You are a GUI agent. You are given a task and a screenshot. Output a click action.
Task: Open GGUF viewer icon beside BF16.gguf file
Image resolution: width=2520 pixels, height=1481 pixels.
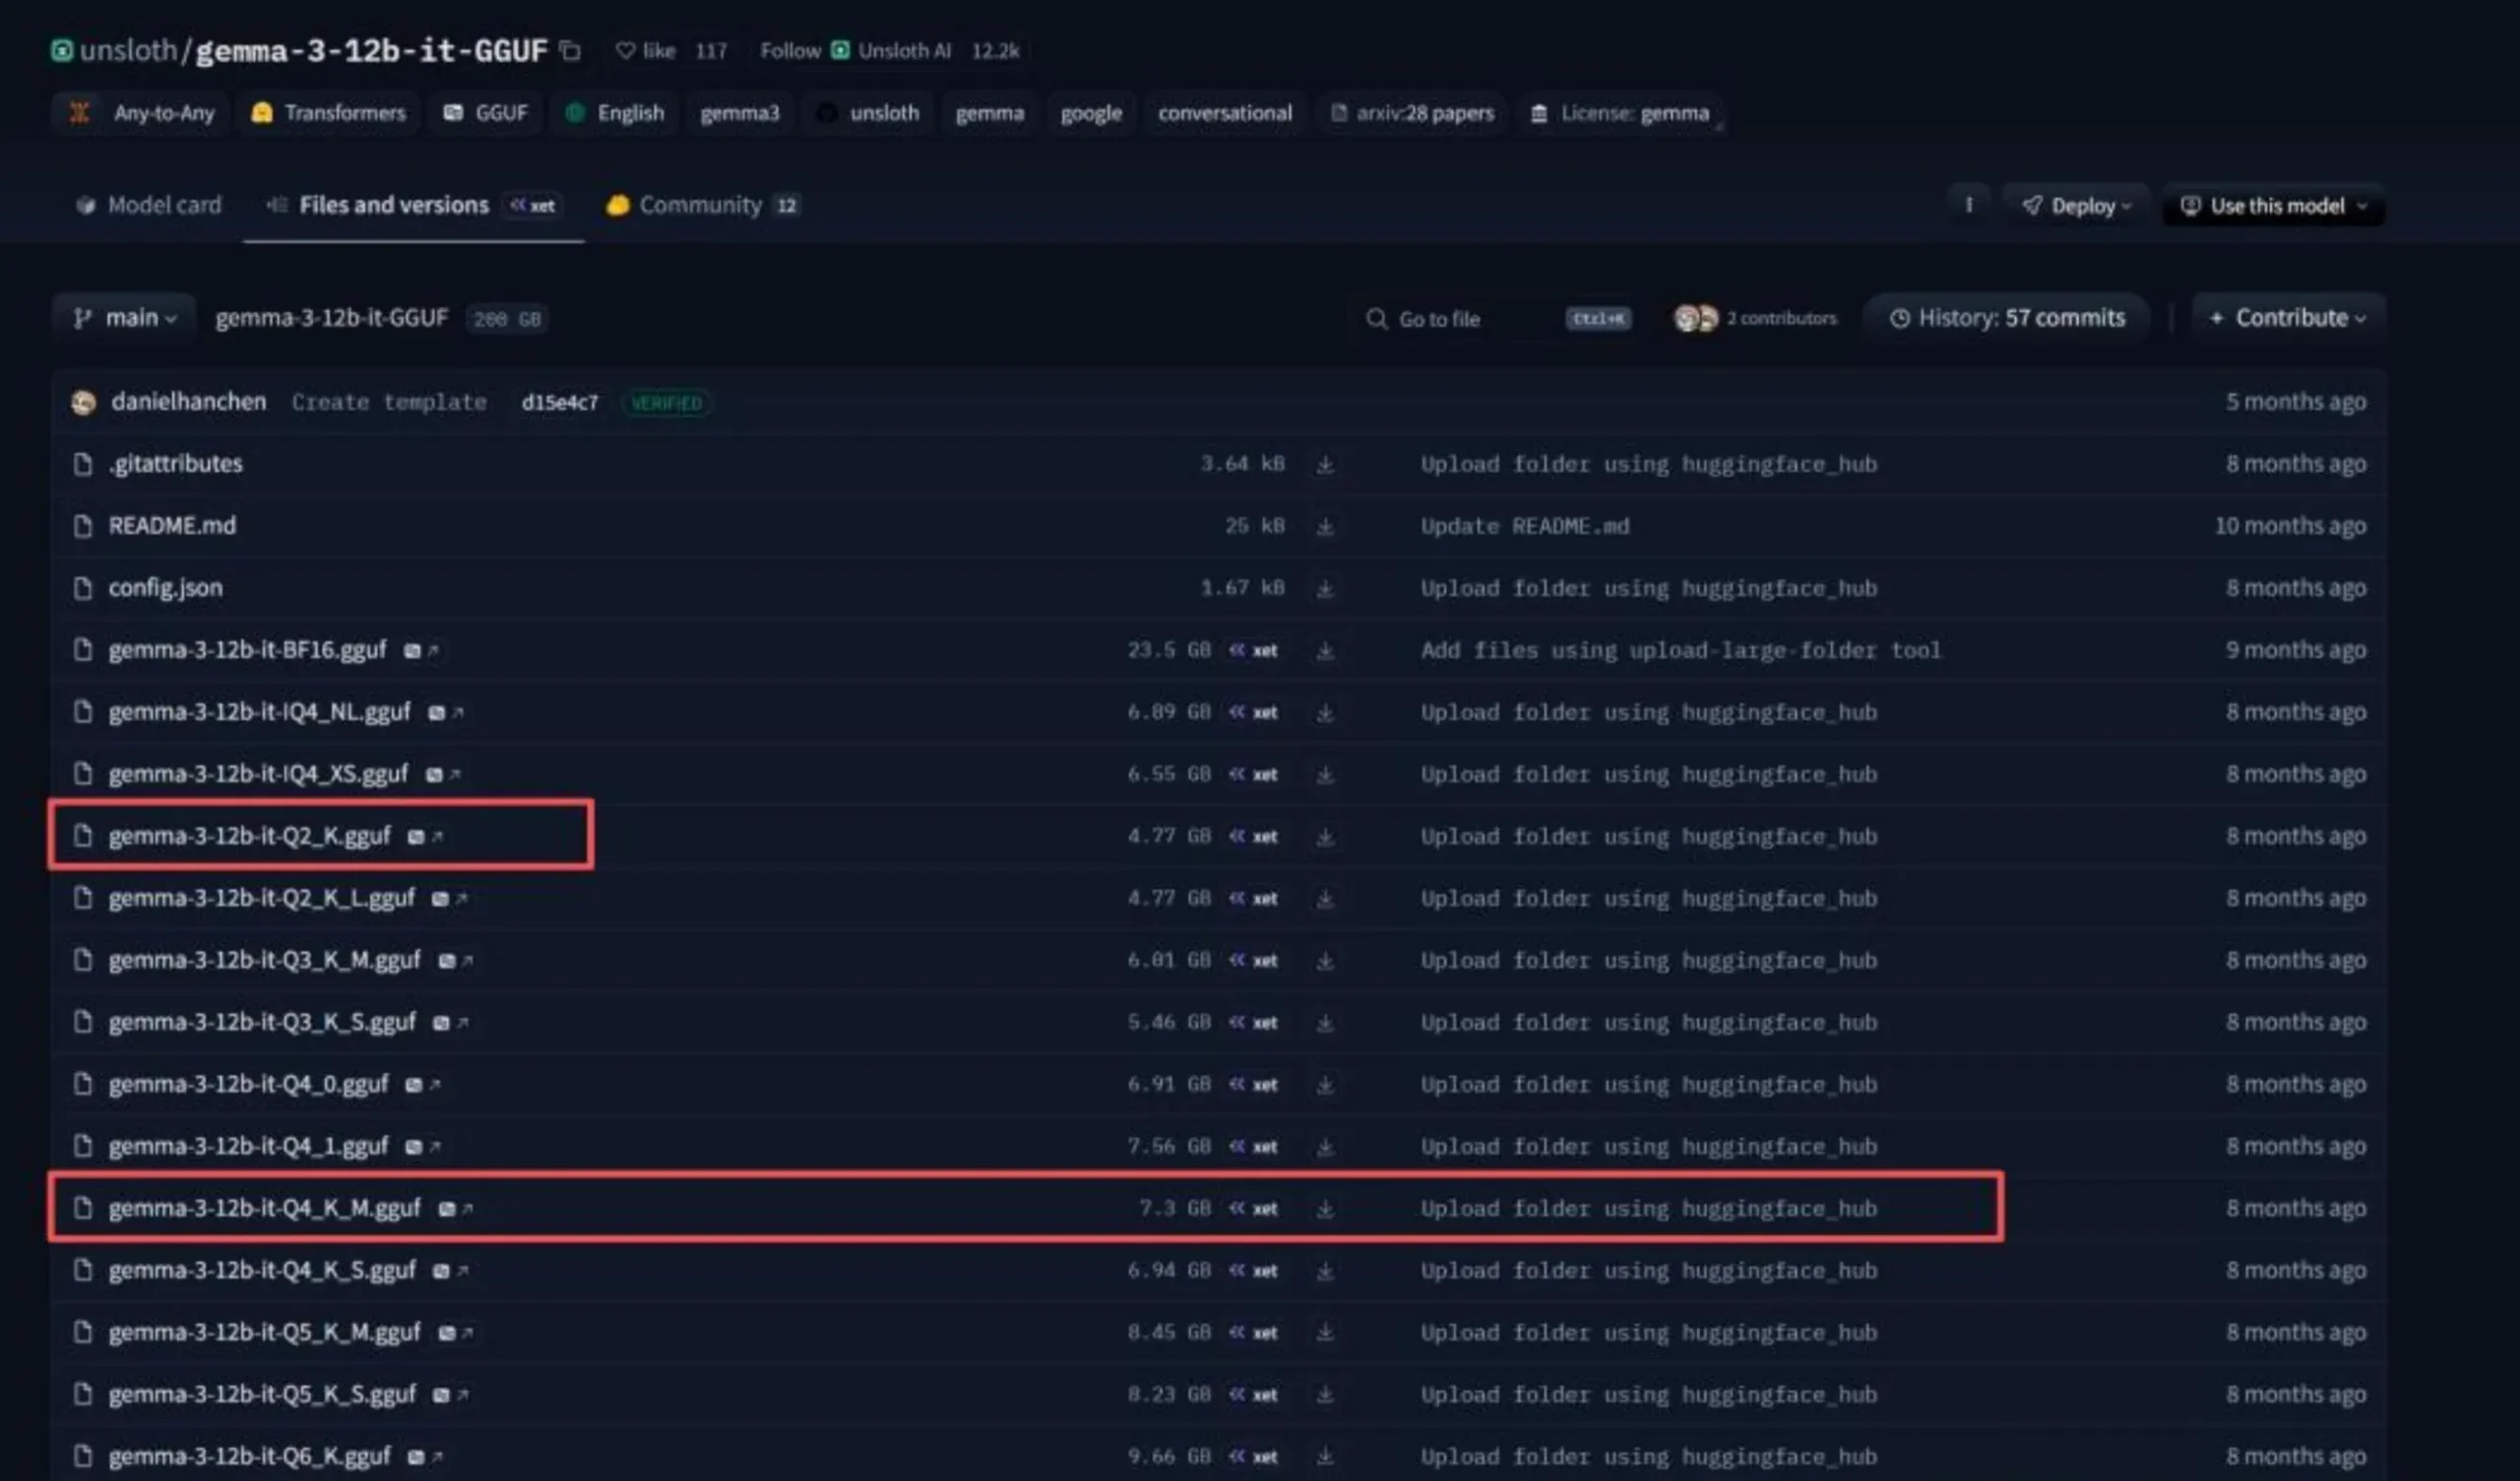pyautogui.click(x=421, y=650)
